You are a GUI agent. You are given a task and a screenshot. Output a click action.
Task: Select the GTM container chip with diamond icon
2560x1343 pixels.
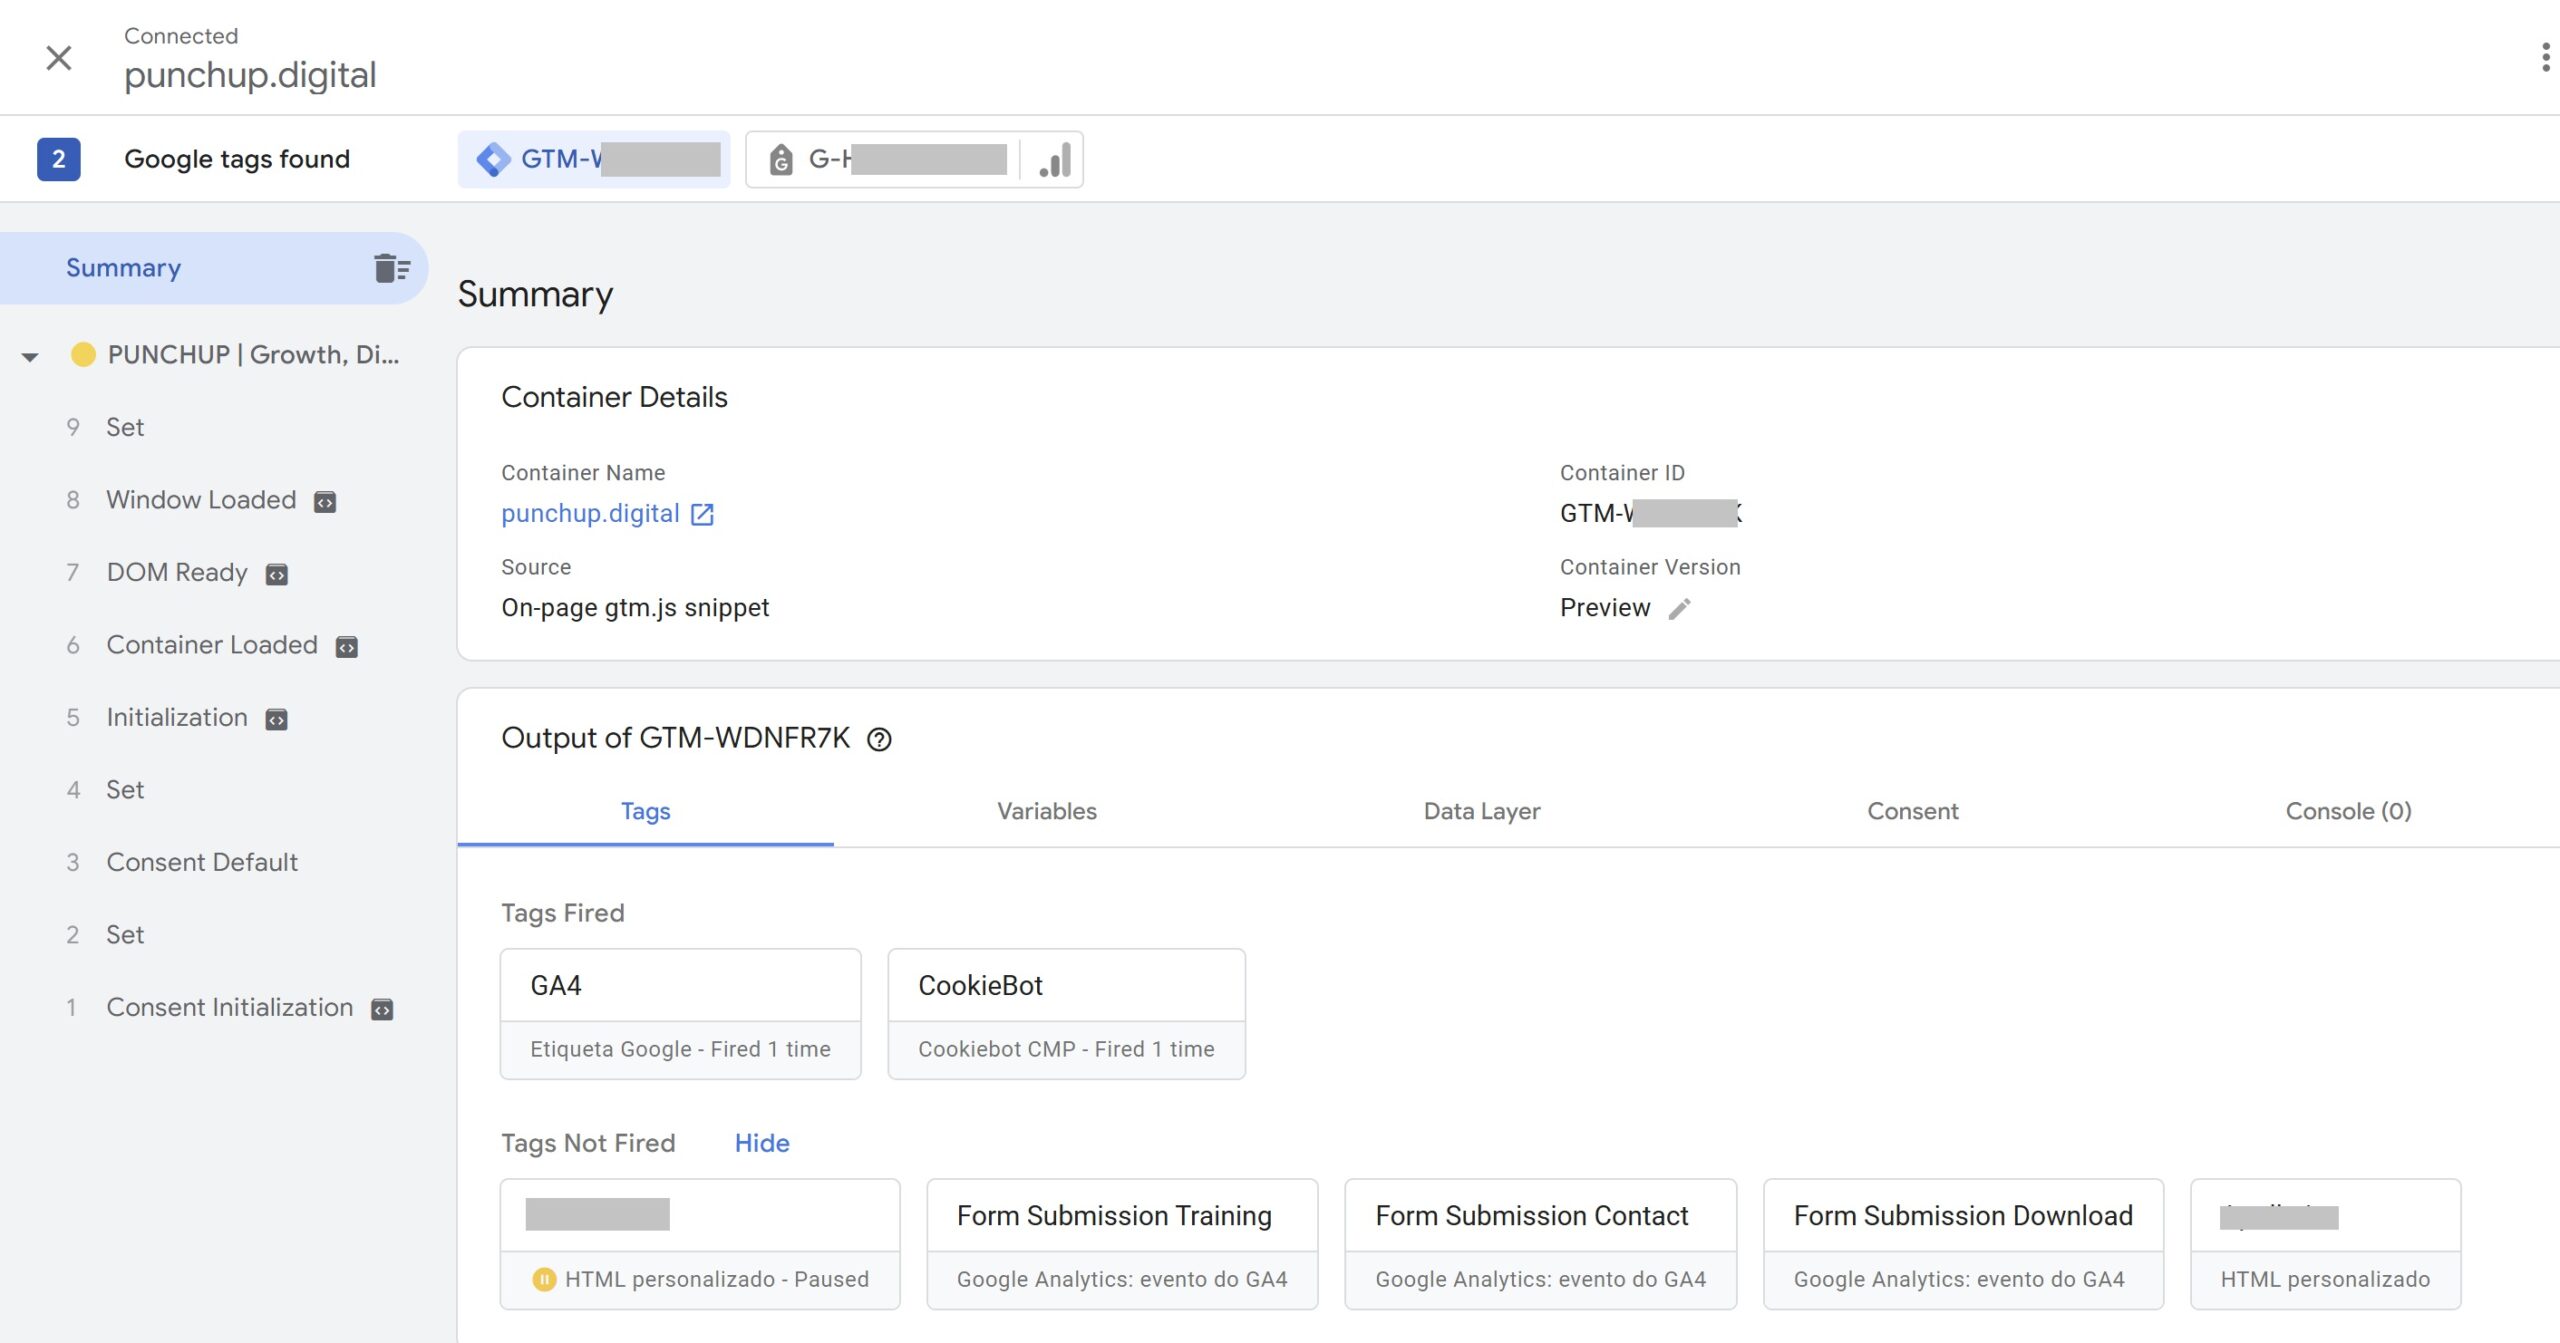pos(594,158)
